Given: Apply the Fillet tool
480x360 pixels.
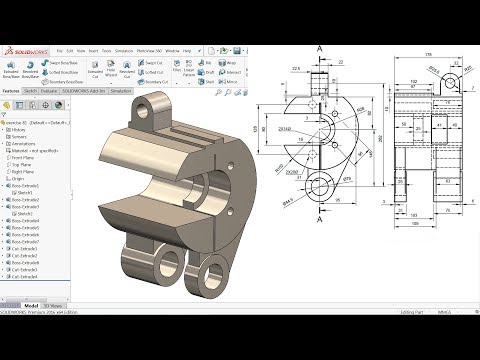Looking at the screenshot, I should tap(177, 66).
